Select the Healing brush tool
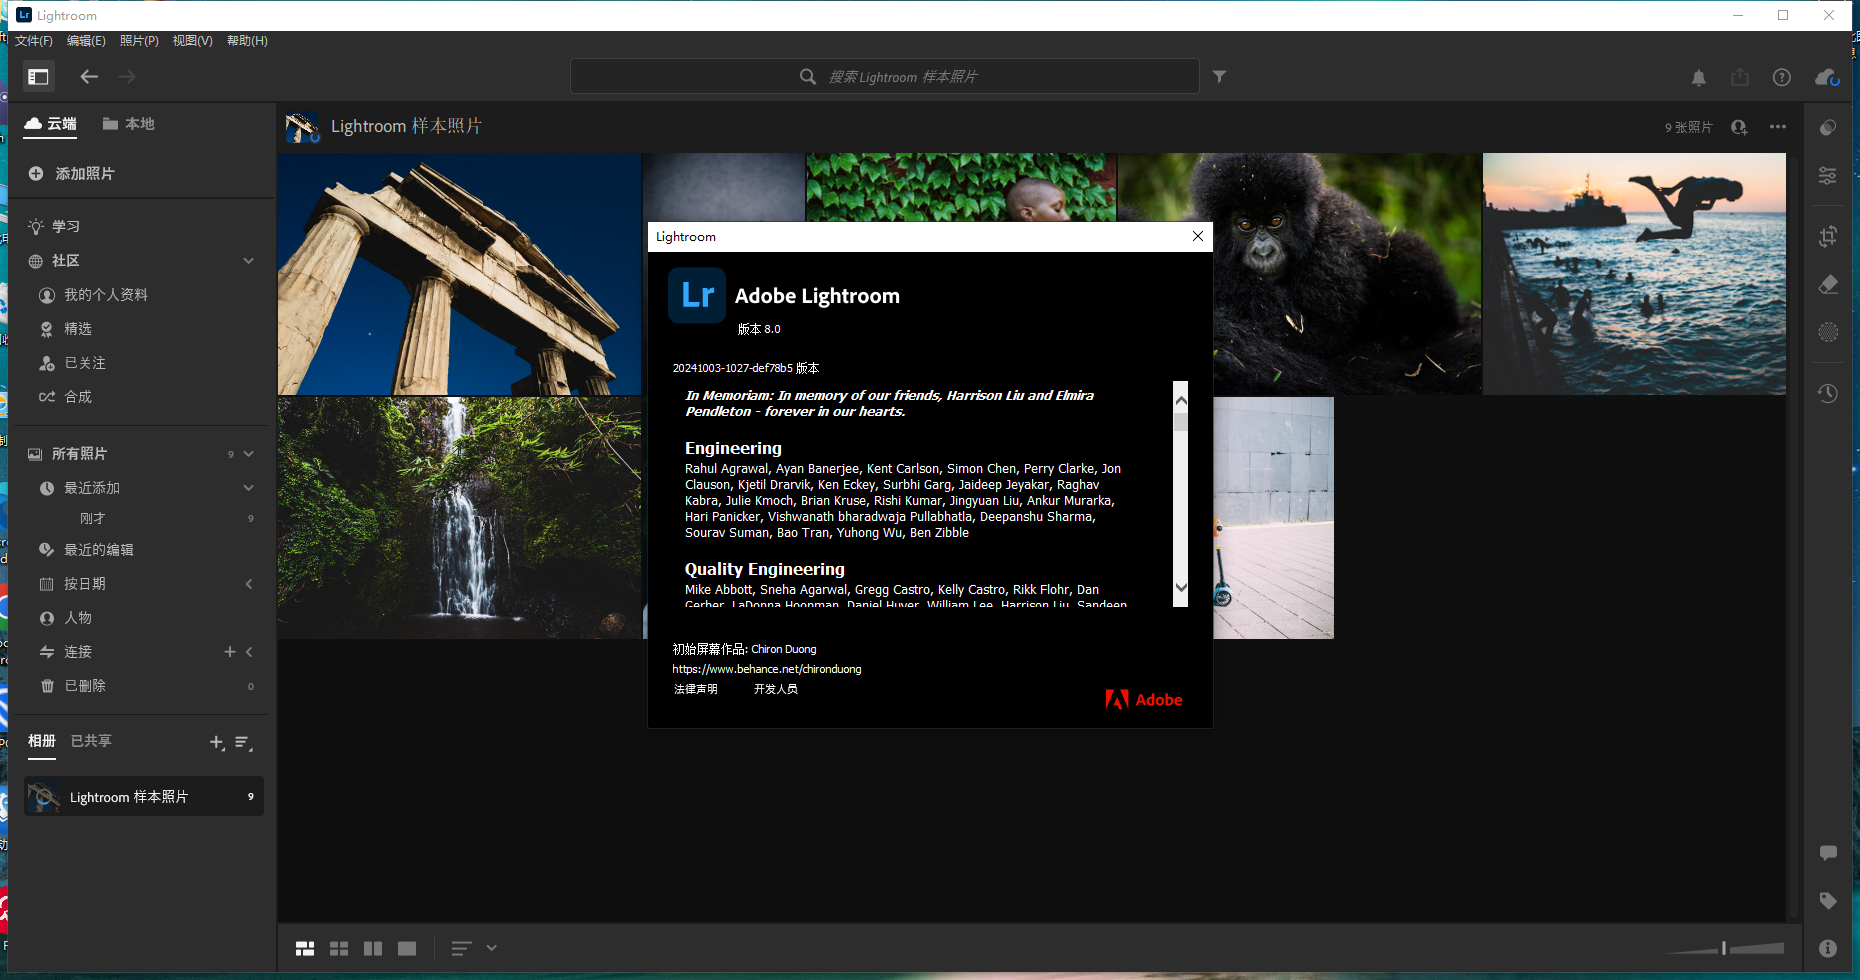The height and width of the screenshot is (980, 1860). [1828, 284]
